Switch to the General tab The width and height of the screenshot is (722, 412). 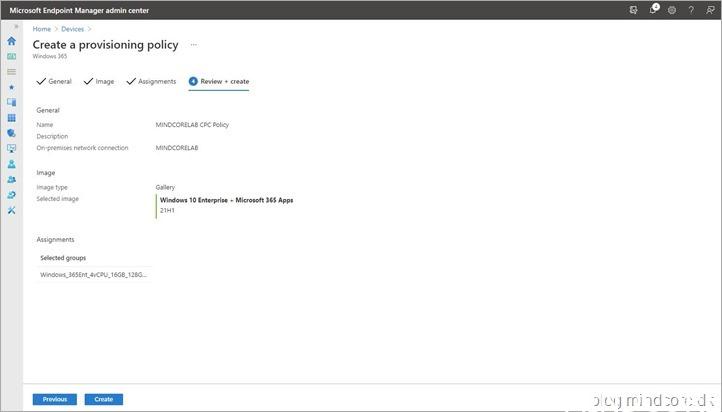(54, 81)
